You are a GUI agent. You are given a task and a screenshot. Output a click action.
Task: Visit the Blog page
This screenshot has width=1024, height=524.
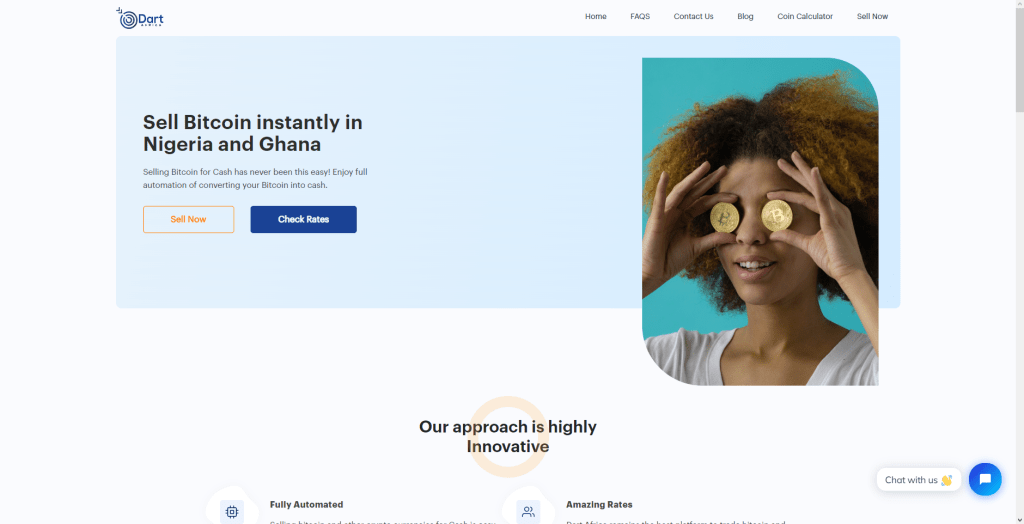point(745,16)
